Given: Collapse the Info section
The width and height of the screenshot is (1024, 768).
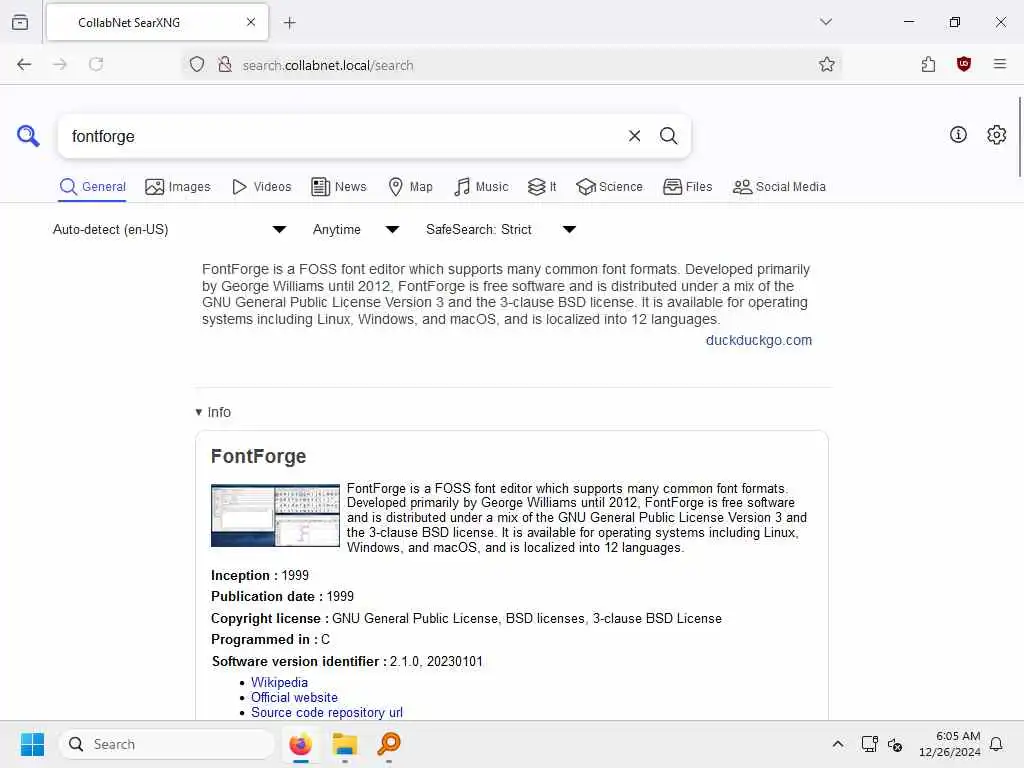Looking at the screenshot, I should pyautogui.click(x=213, y=412).
